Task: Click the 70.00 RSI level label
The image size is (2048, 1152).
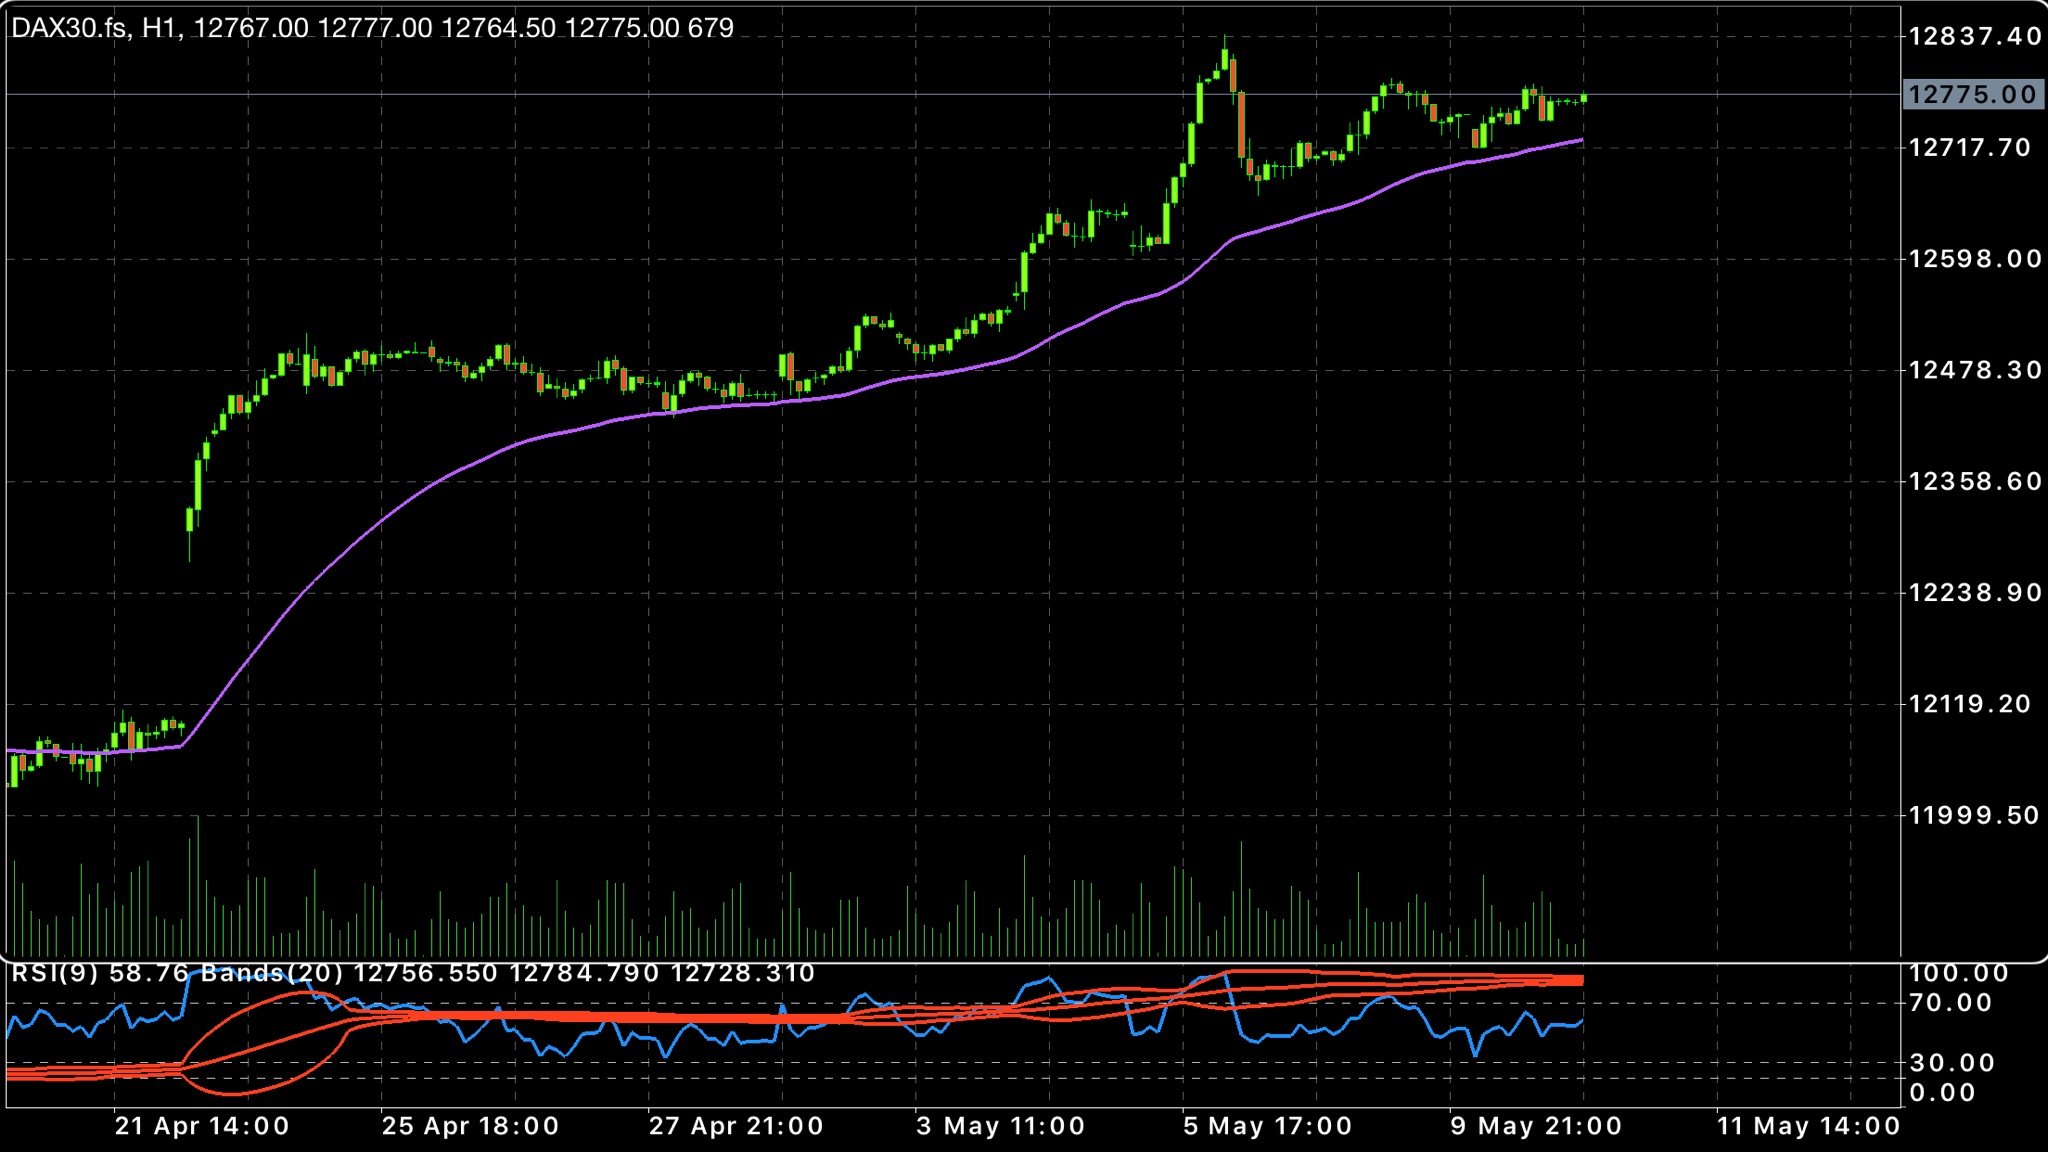Action: pyautogui.click(x=1950, y=1003)
